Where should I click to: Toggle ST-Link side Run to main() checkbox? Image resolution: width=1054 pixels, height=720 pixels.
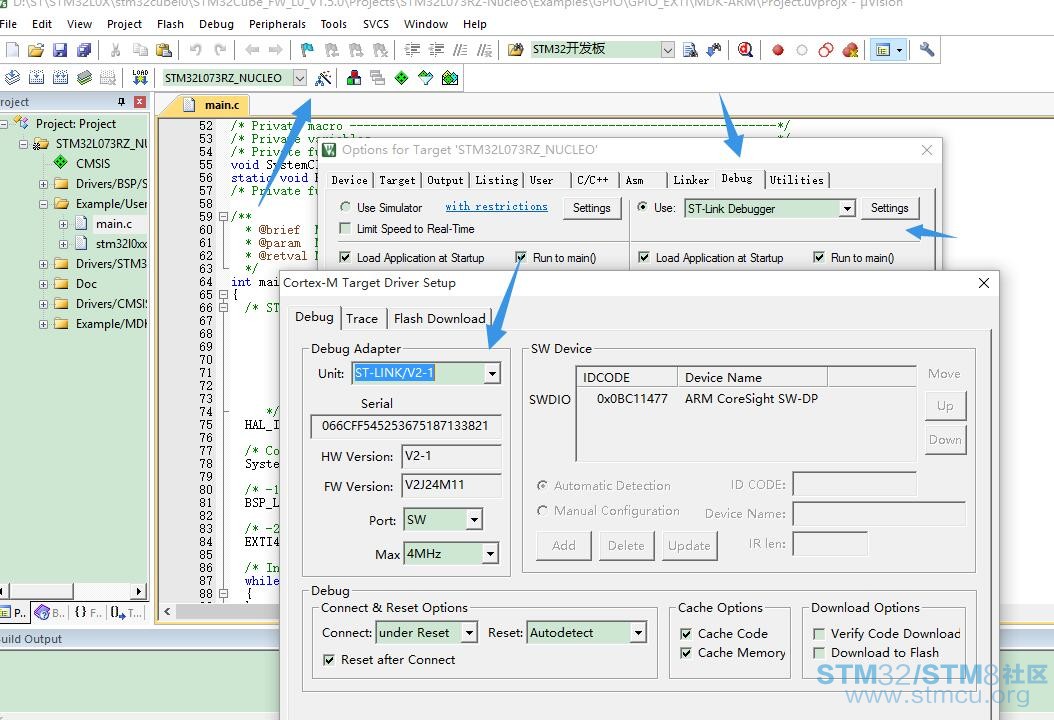coord(819,257)
